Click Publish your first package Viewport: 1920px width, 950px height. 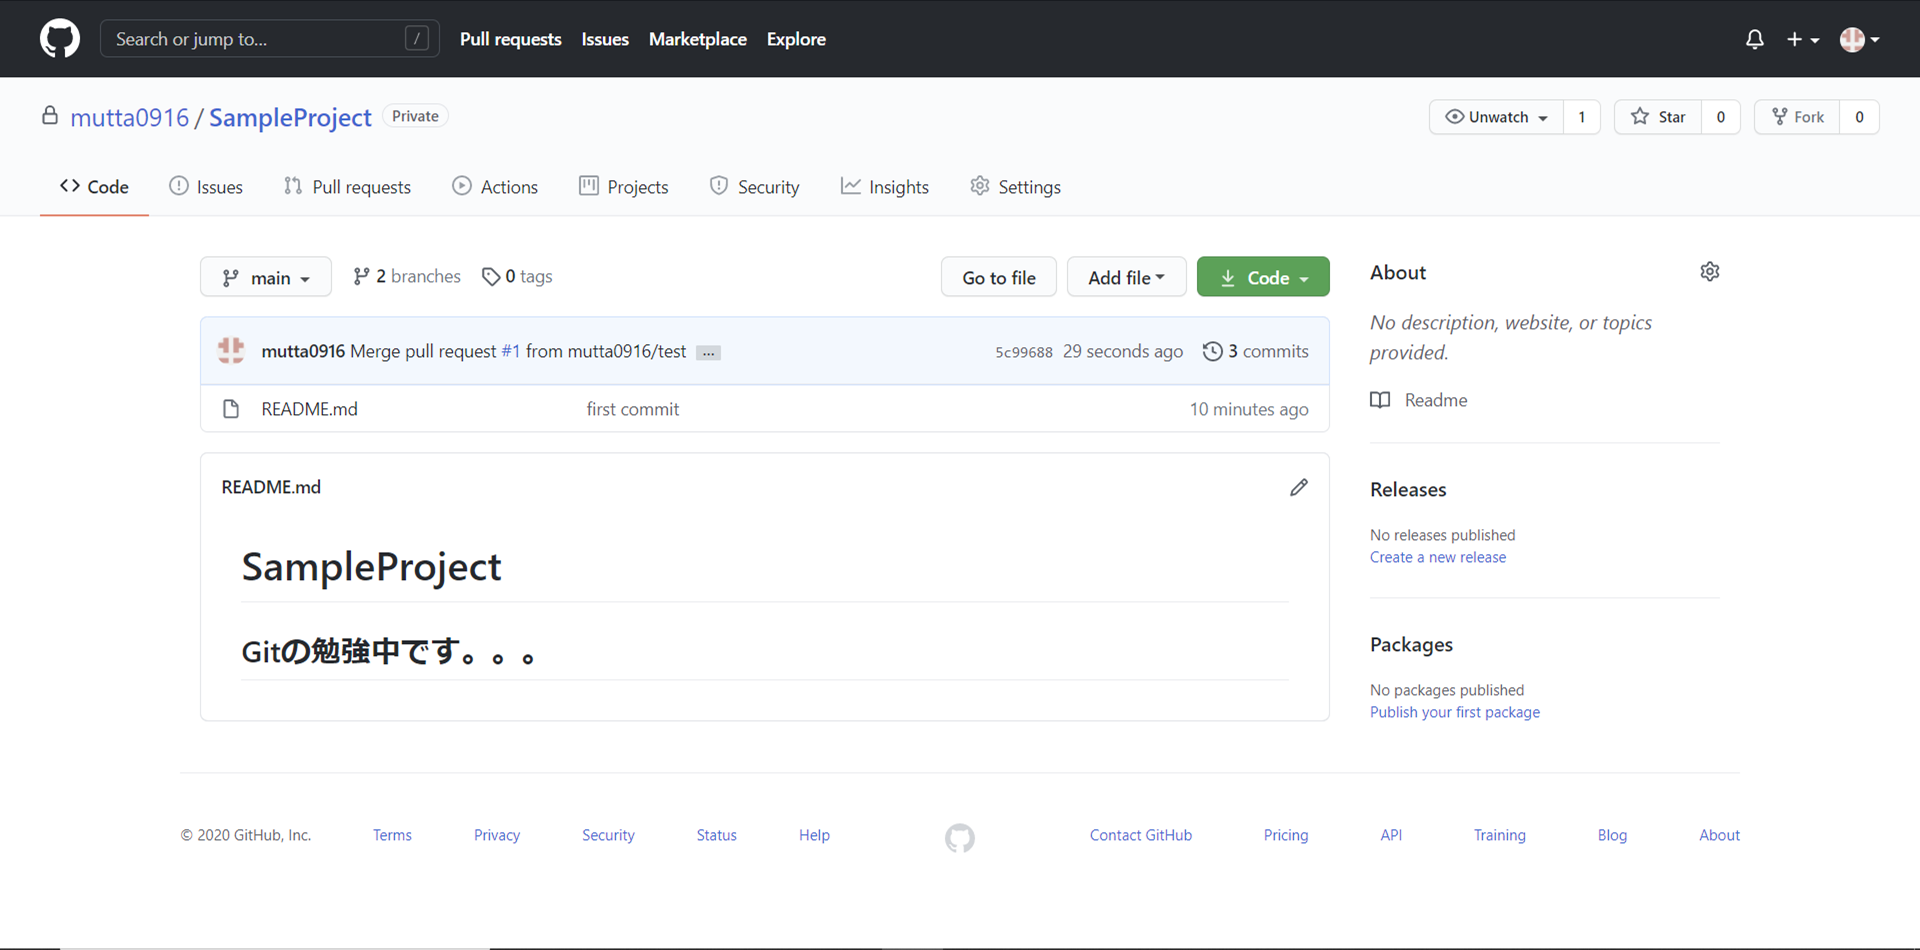pyautogui.click(x=1455, y=712)
